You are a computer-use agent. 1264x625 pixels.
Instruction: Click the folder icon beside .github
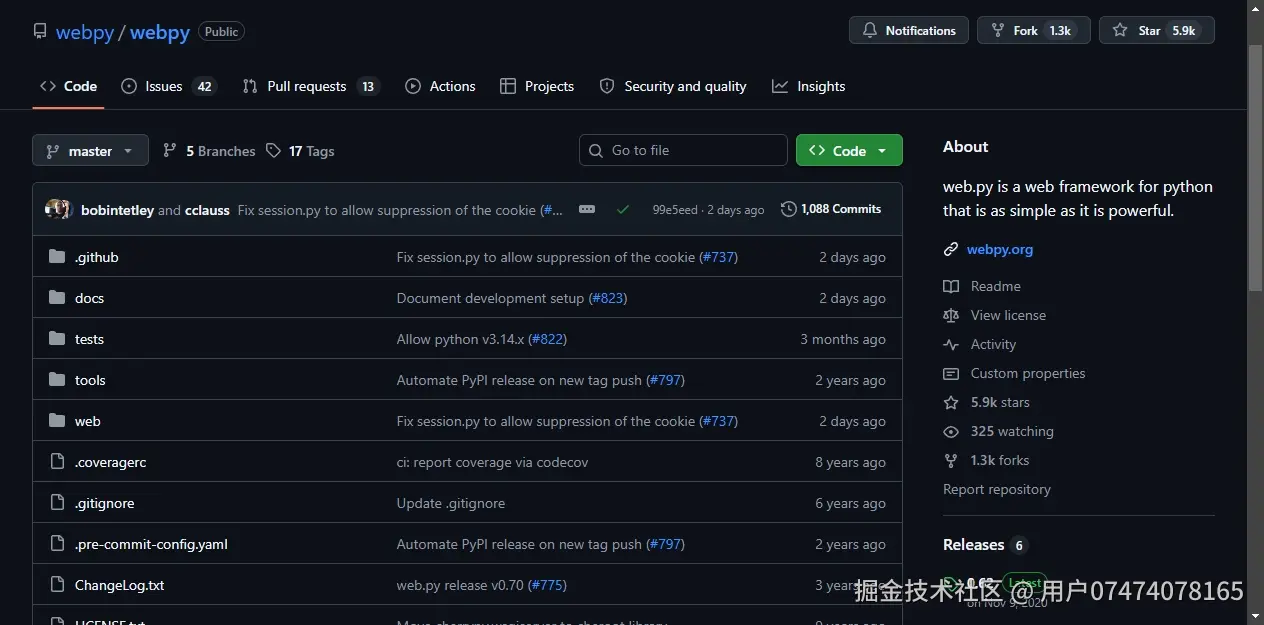pos(57,257)
